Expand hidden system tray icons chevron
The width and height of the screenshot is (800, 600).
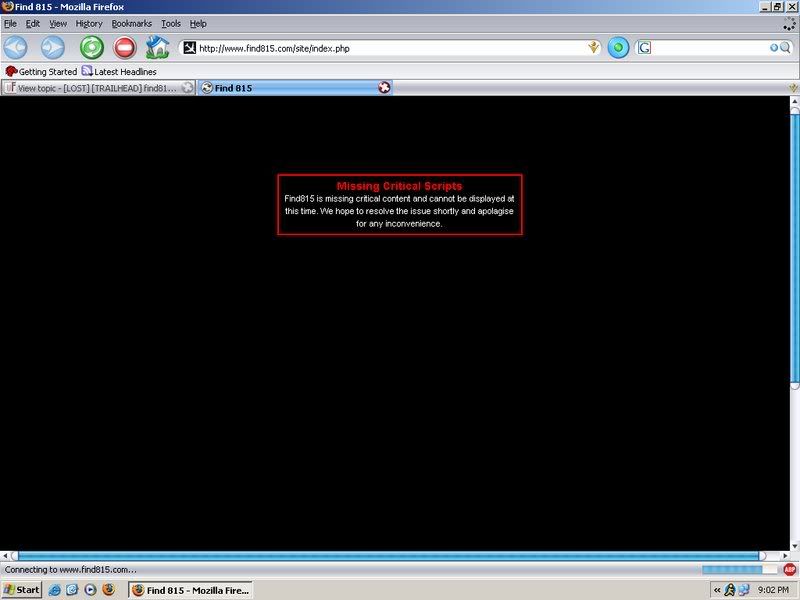click(717, 590)
